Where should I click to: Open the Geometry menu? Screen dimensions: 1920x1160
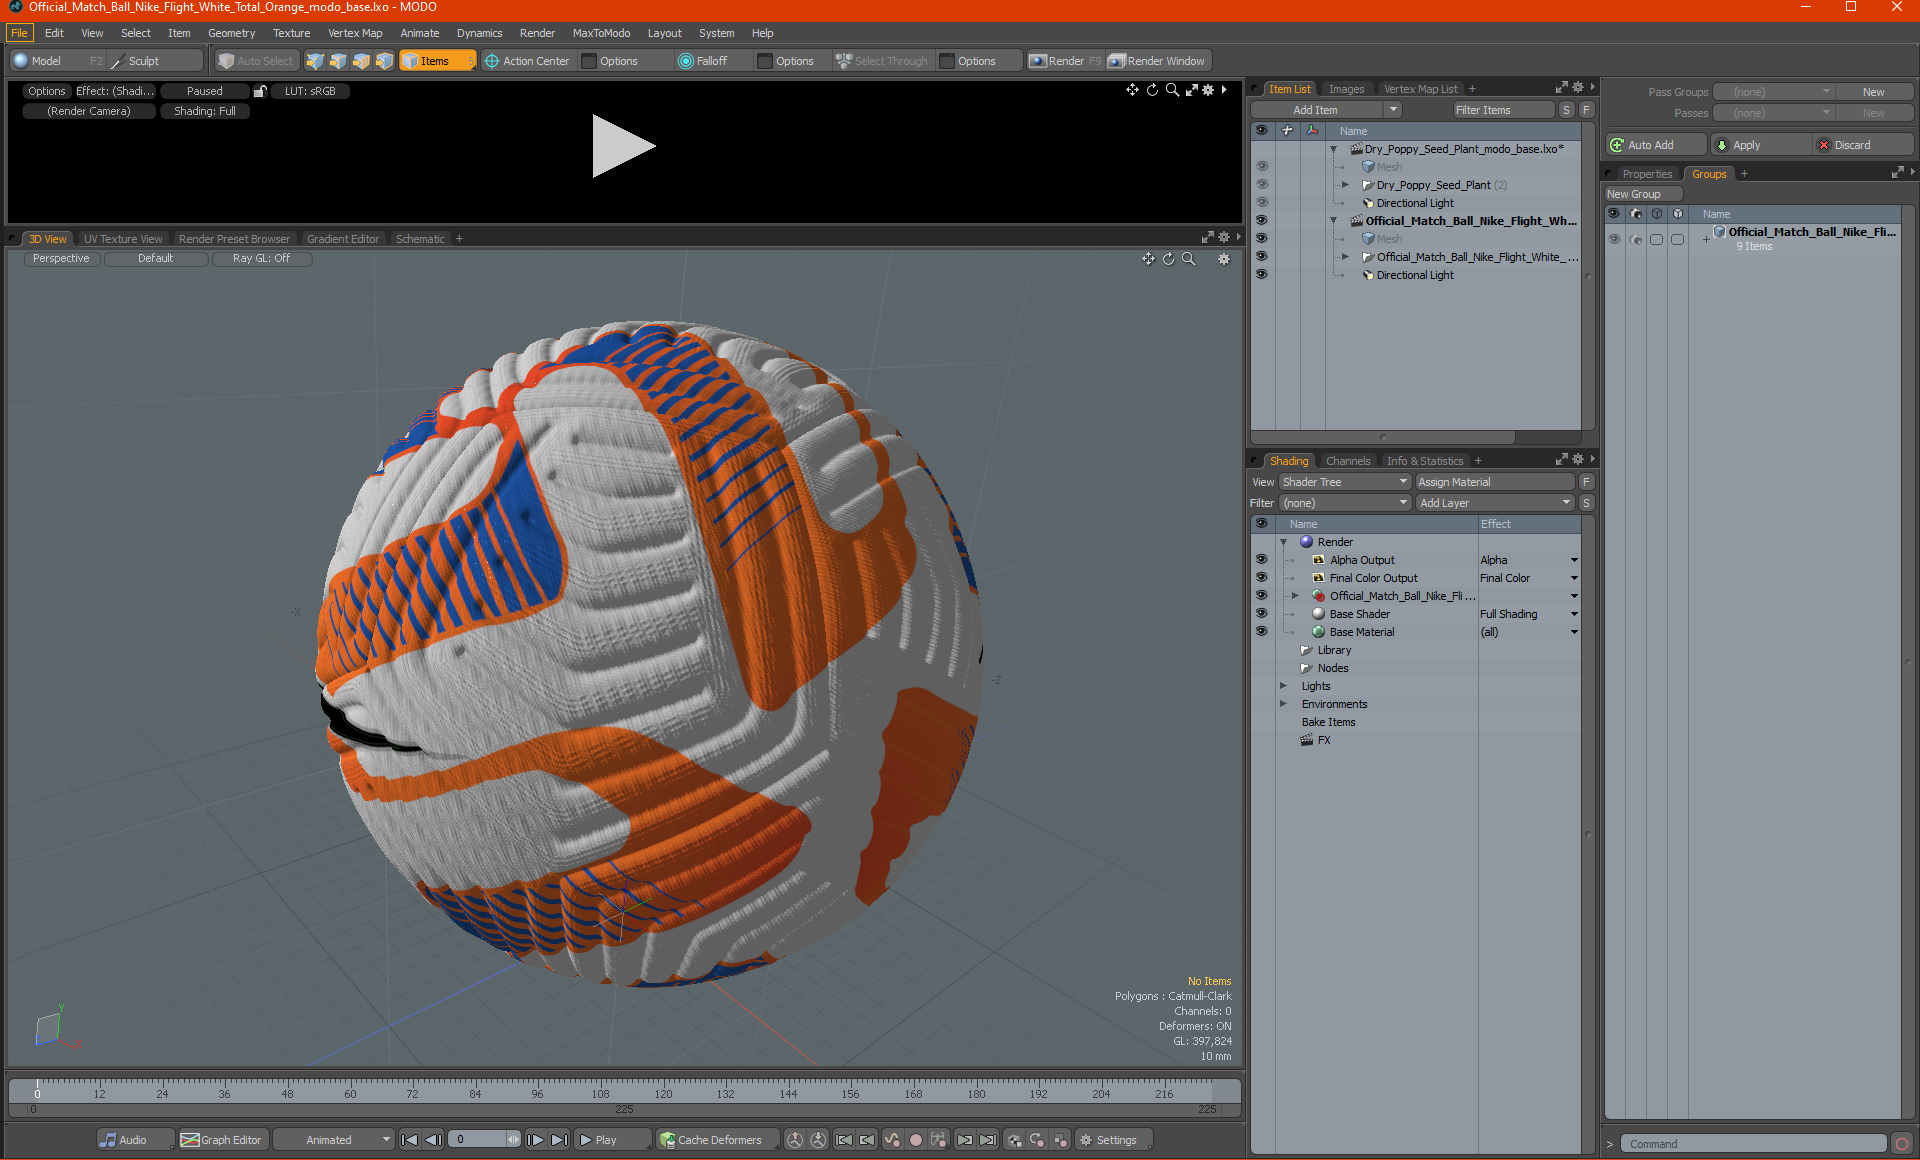(231, 33)
